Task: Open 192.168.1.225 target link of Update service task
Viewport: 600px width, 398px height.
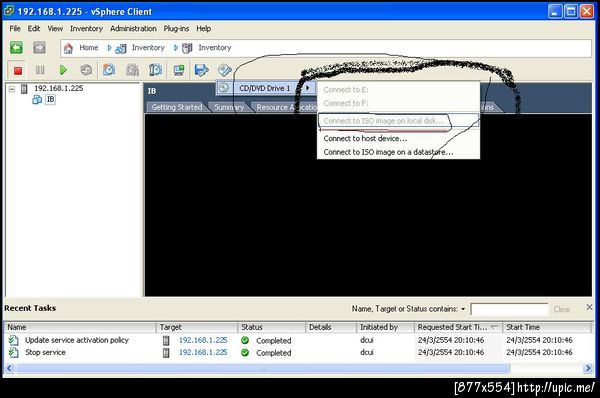Action: (x=203, y=340)
